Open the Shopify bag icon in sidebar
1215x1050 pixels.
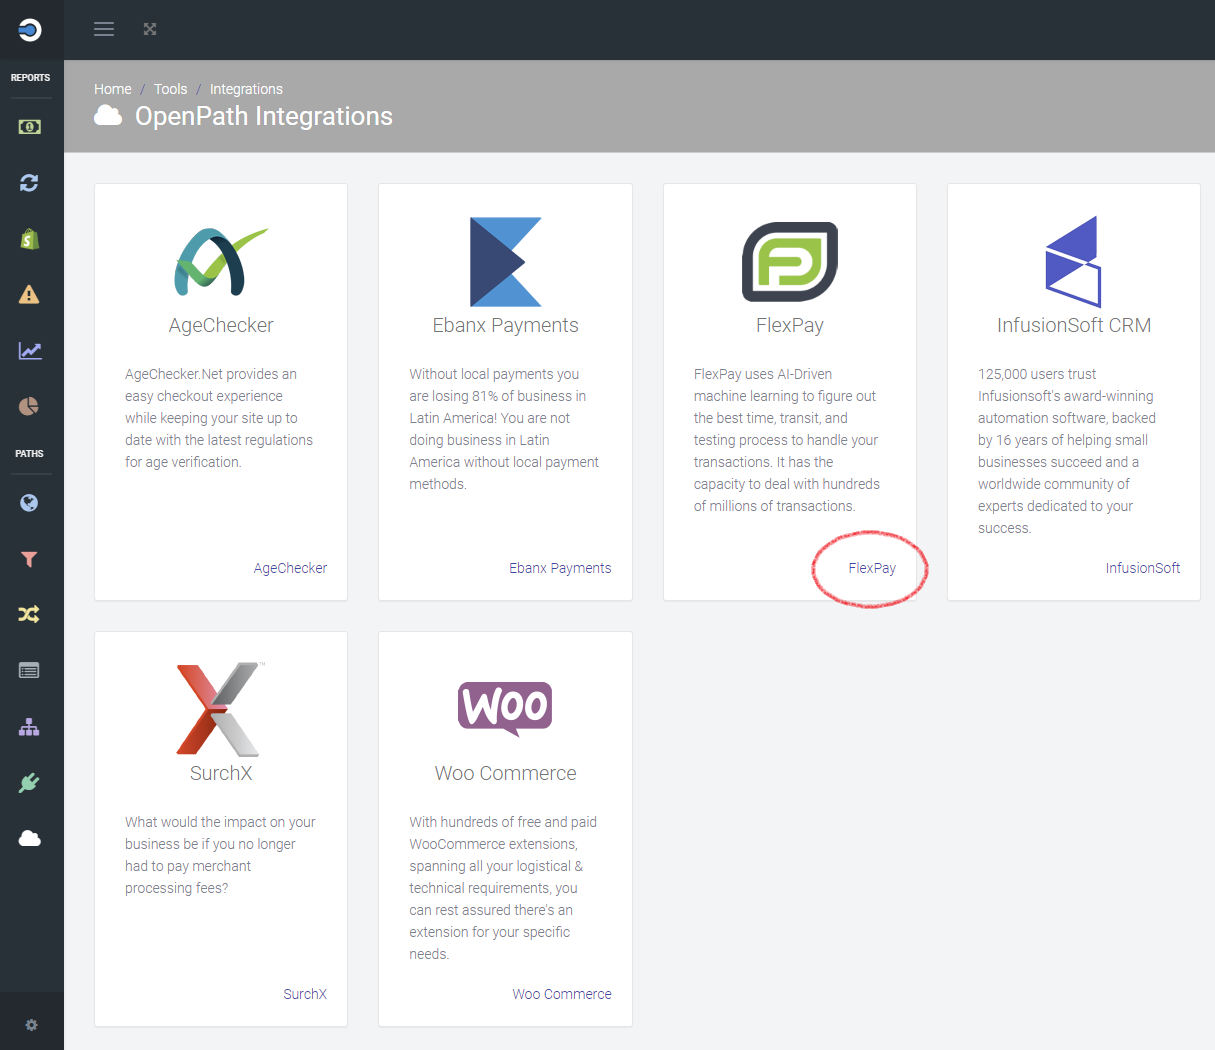tap(31, 239)
